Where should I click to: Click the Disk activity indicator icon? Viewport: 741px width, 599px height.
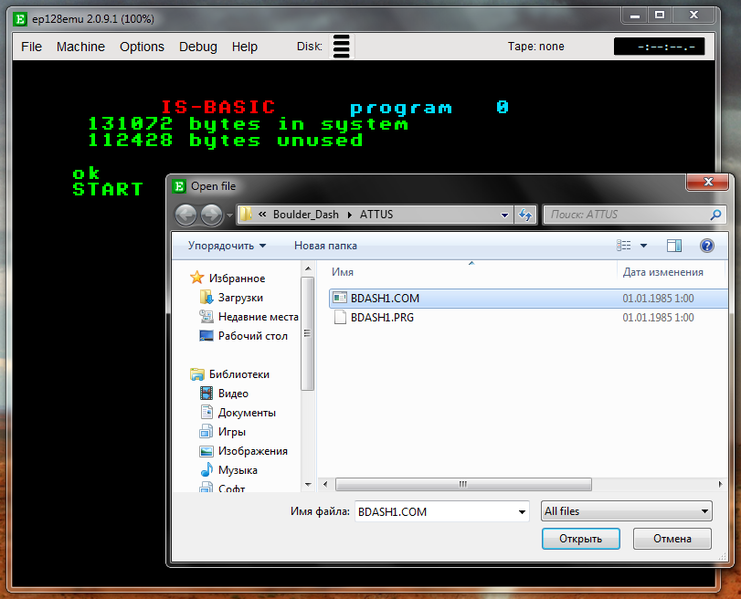pos(341,46)
